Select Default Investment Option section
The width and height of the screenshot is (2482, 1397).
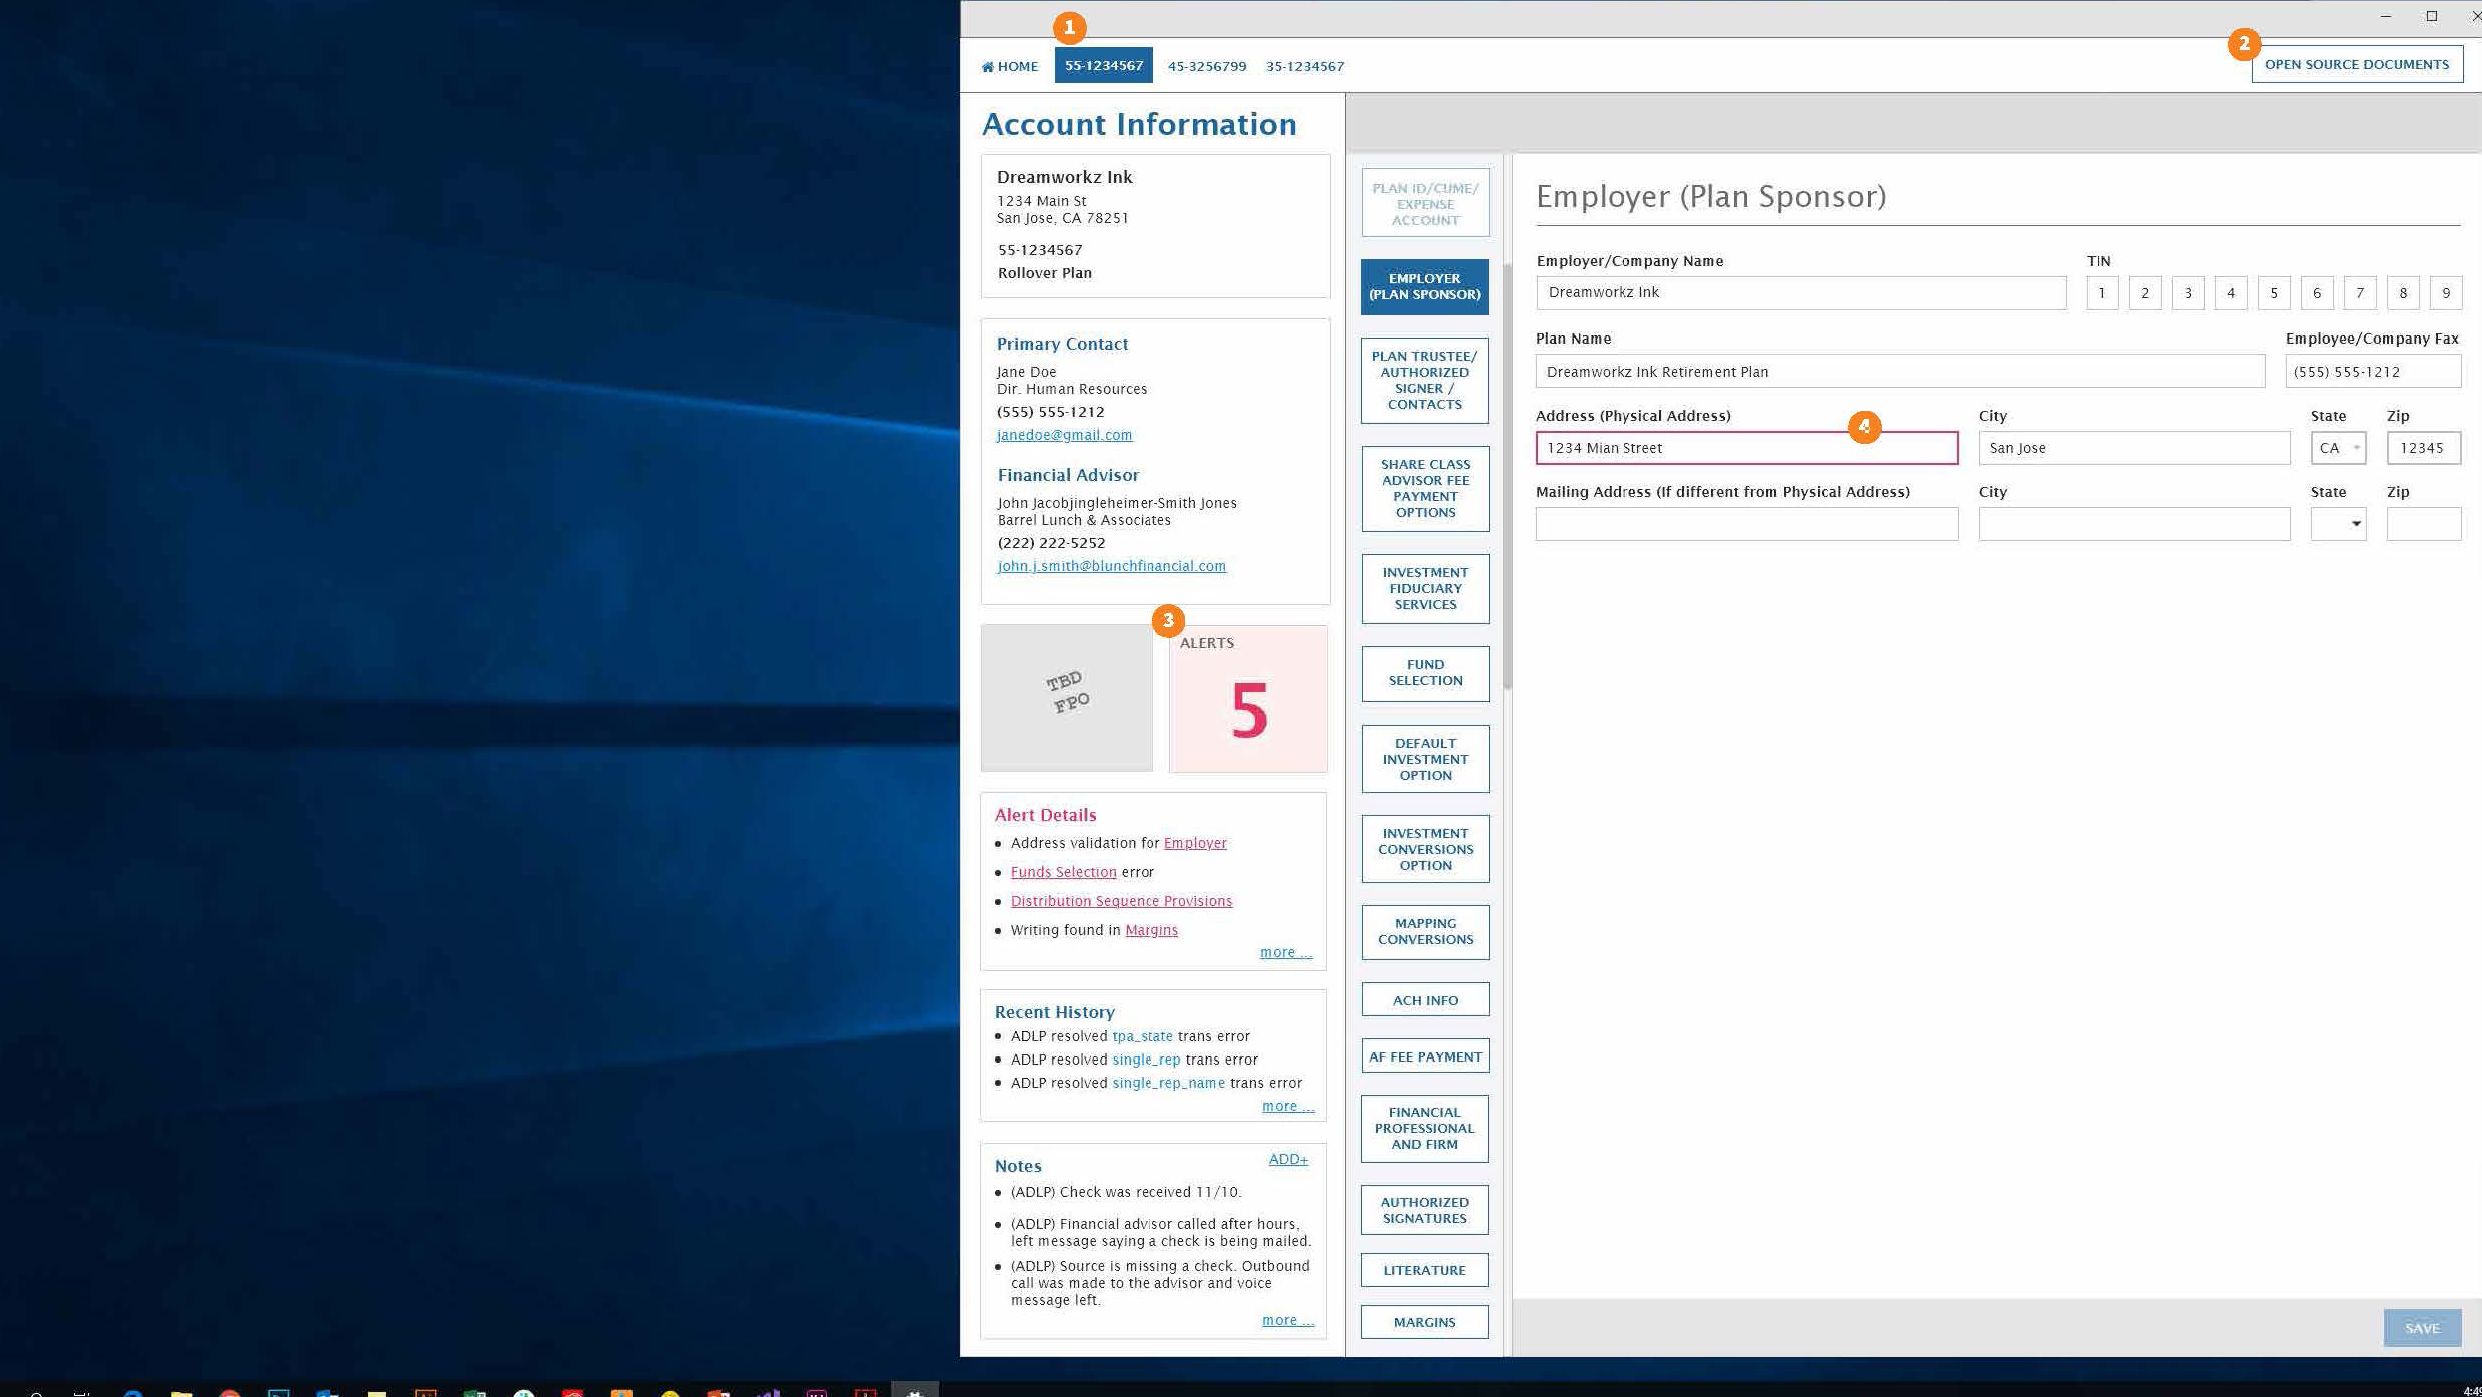pyautogui.click(x=1425, y=759)
